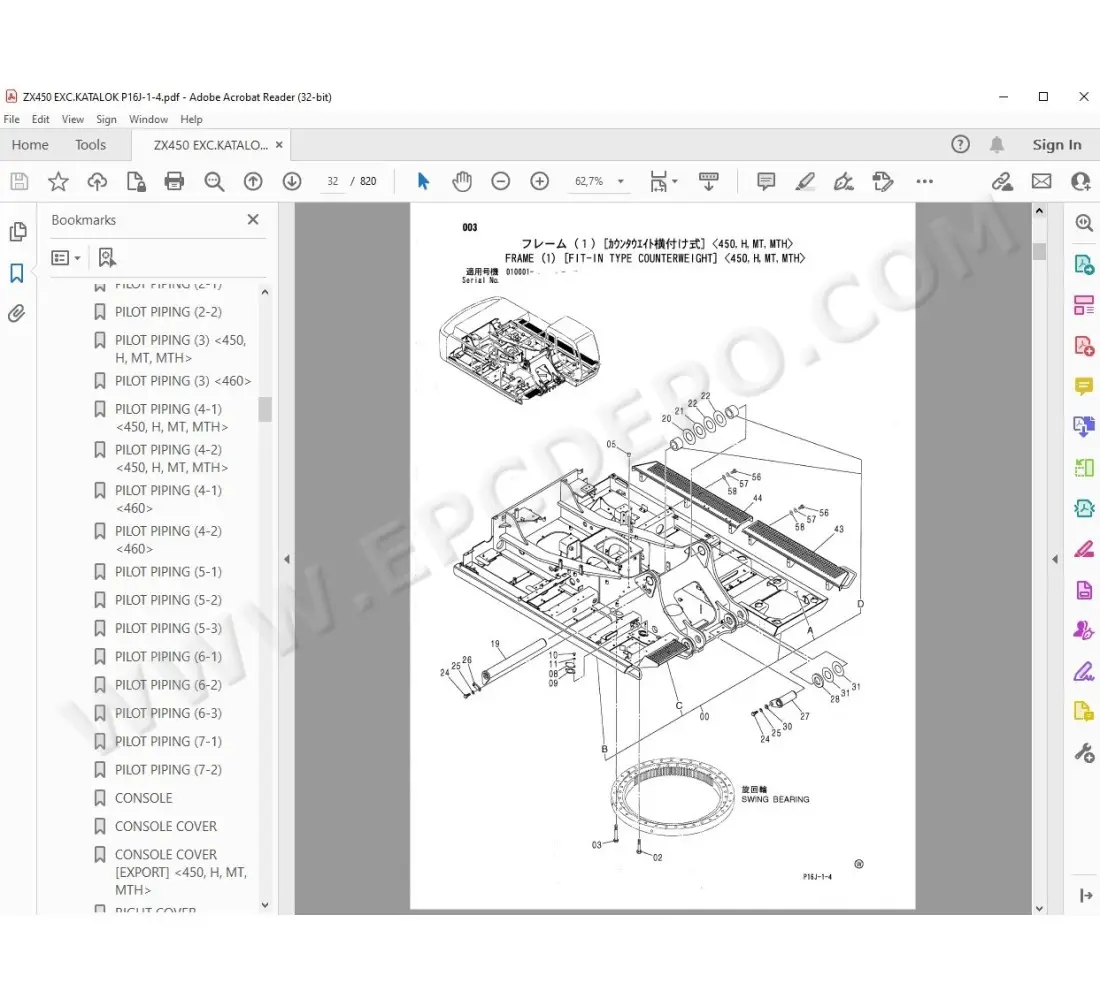The image size is (1100, 1000).
Task: Open the PILOT PIPING (2-2) bookmark
Action: point(168,312)
